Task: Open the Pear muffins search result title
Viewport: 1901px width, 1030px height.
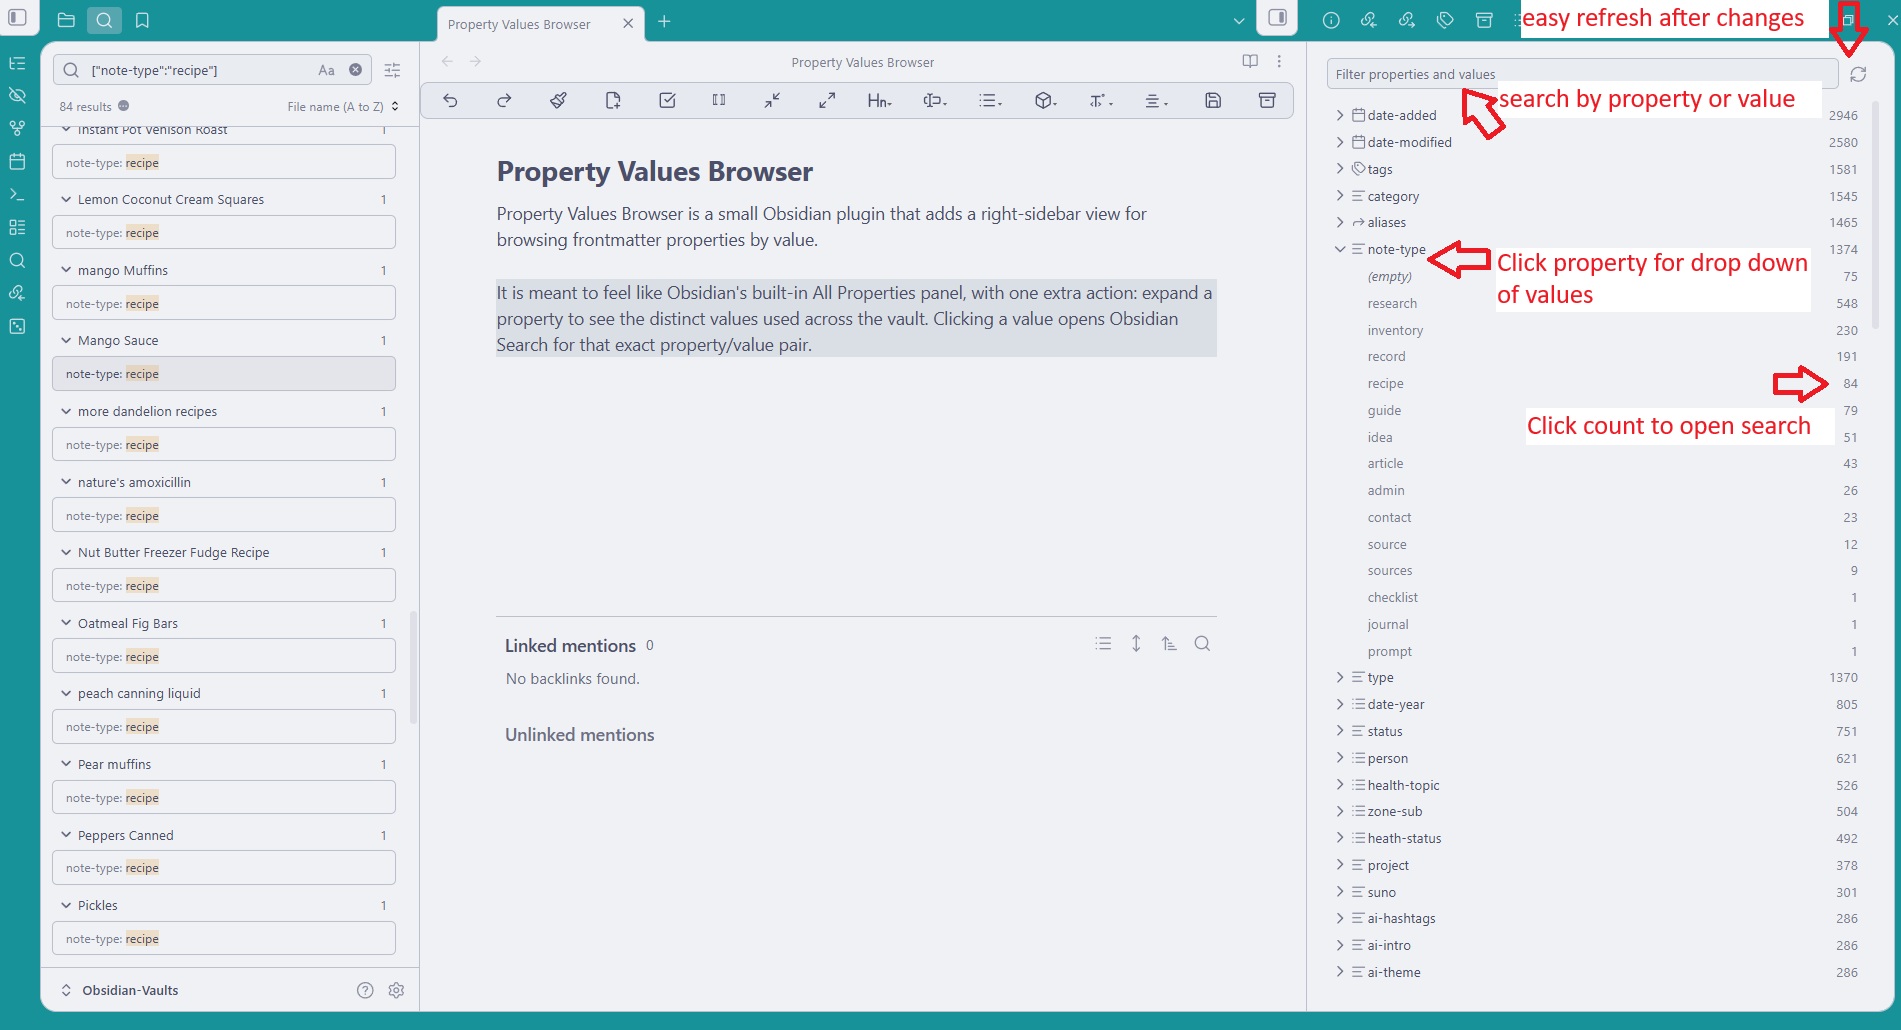Action: (x=114, y=764)
